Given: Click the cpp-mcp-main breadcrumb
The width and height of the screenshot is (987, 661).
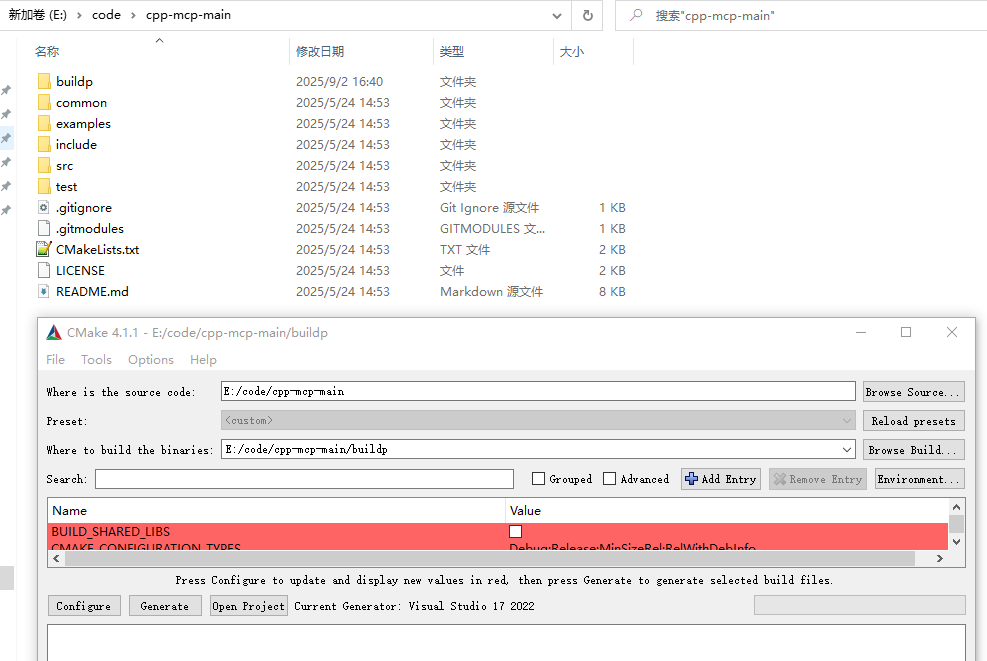Looking at the screenshot, I should tap(188, 15).
